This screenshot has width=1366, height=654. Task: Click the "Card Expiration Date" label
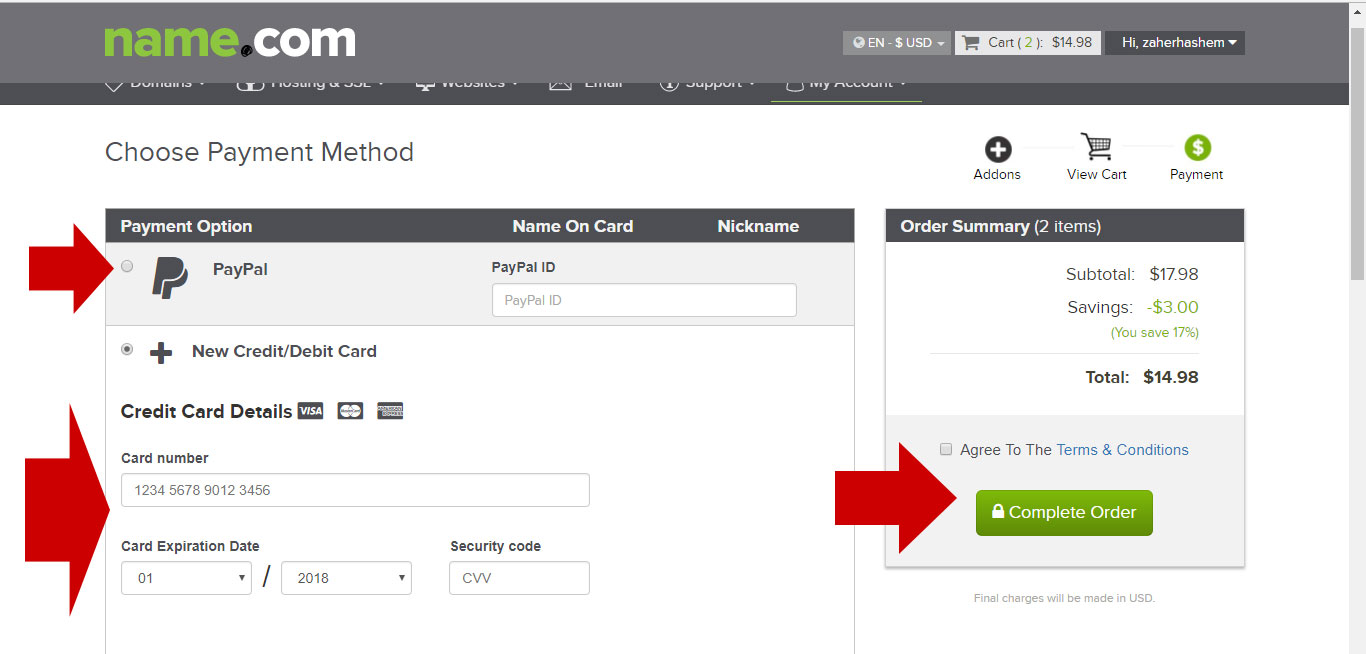point(190,546)
